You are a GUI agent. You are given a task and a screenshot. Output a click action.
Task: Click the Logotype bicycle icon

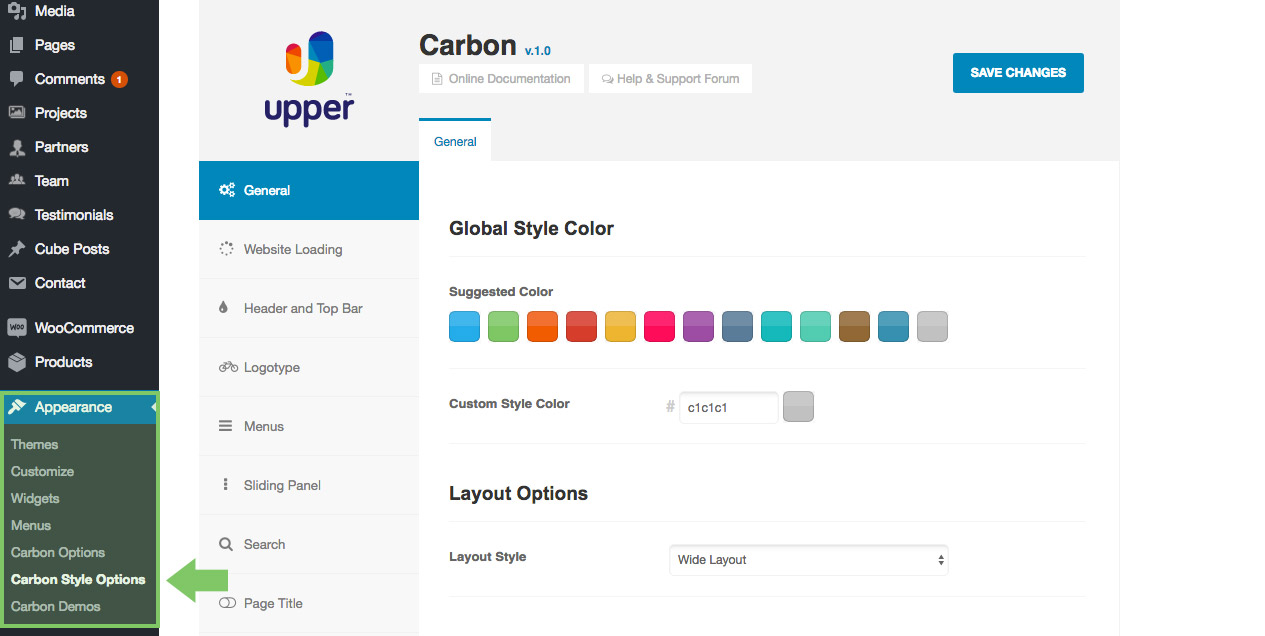227,367
